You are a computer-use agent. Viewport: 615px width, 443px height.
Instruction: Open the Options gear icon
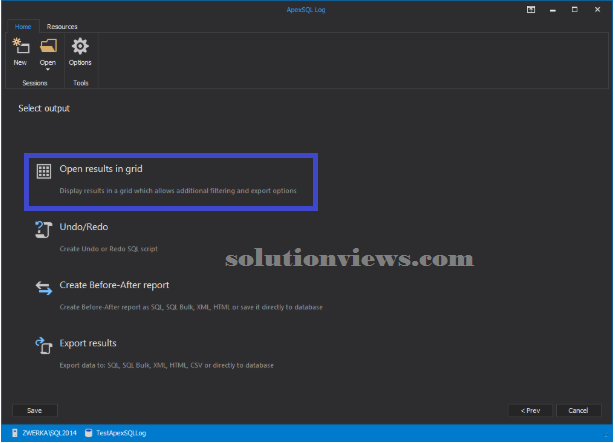coord(80,46)
